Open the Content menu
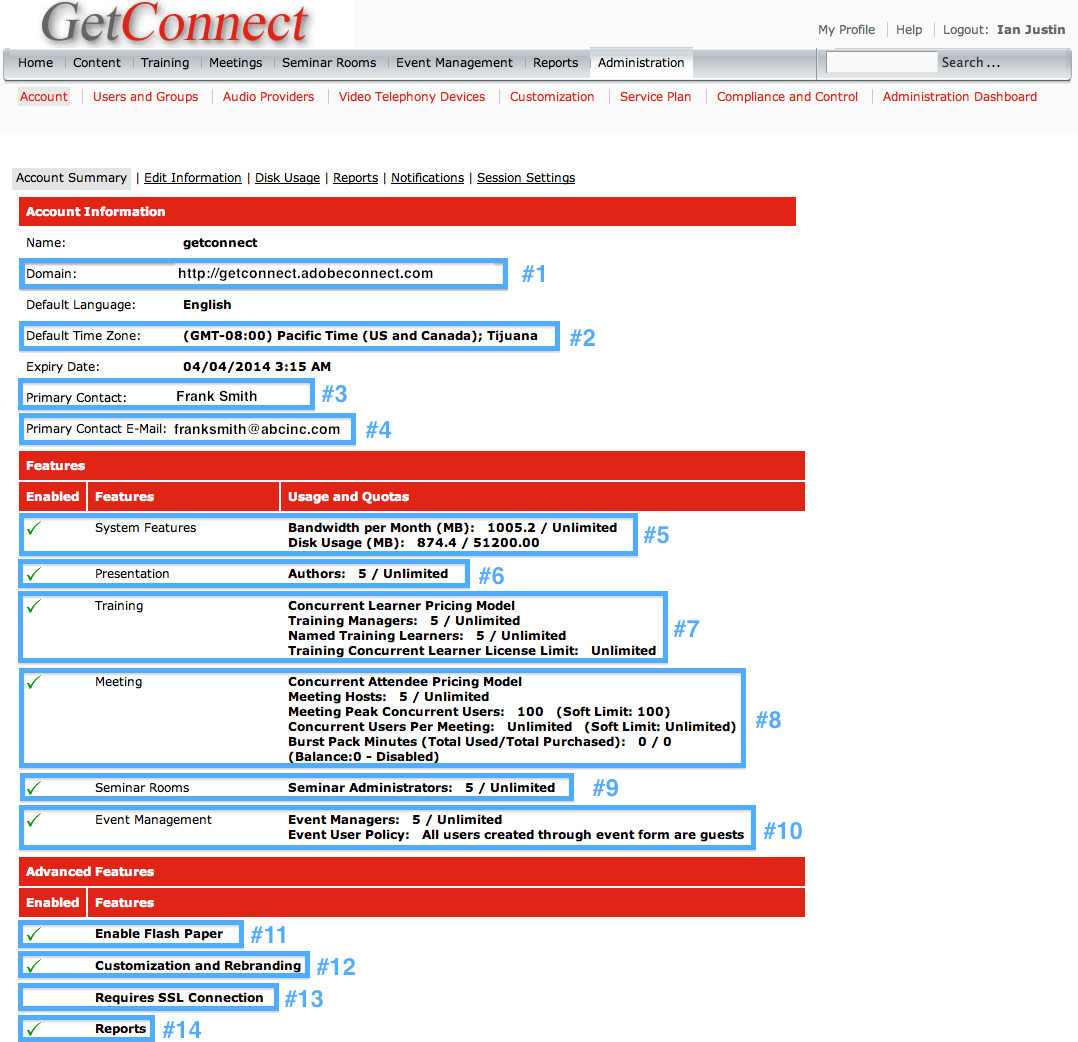Image resolution: width=1078 pixels, height=1042 pixels. [96, 63]
